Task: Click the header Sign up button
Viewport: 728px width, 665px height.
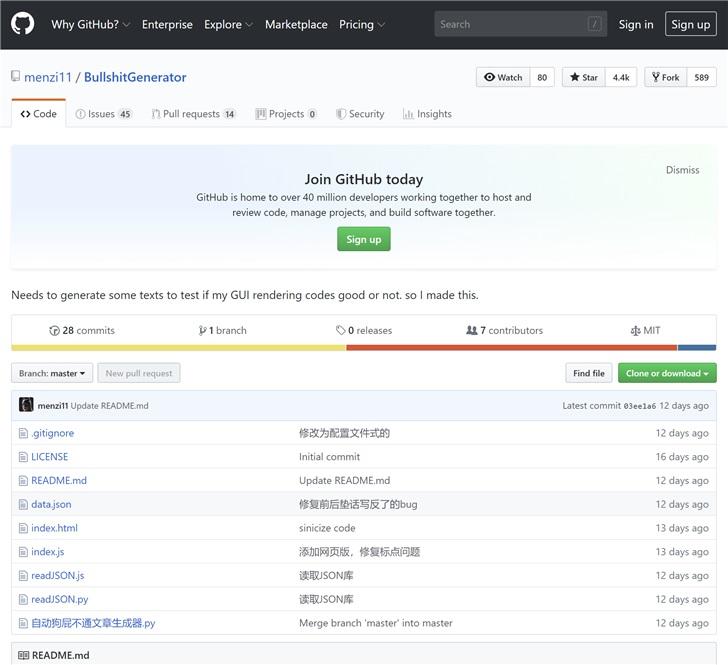Action: [690, 24]
